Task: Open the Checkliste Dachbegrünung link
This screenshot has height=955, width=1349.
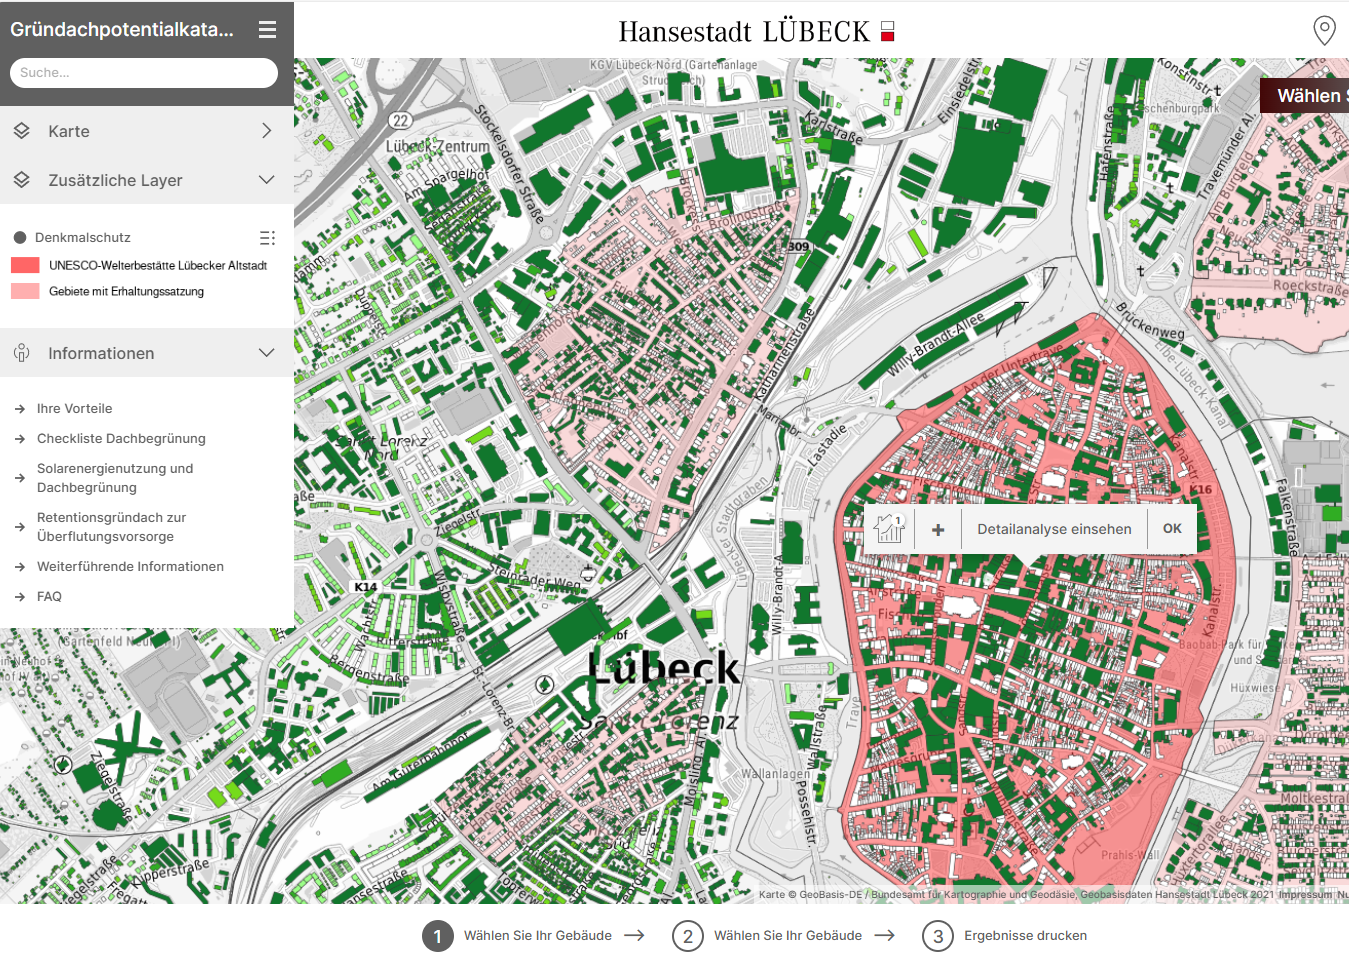Action: pyautogui.click(x=121, y=438)
